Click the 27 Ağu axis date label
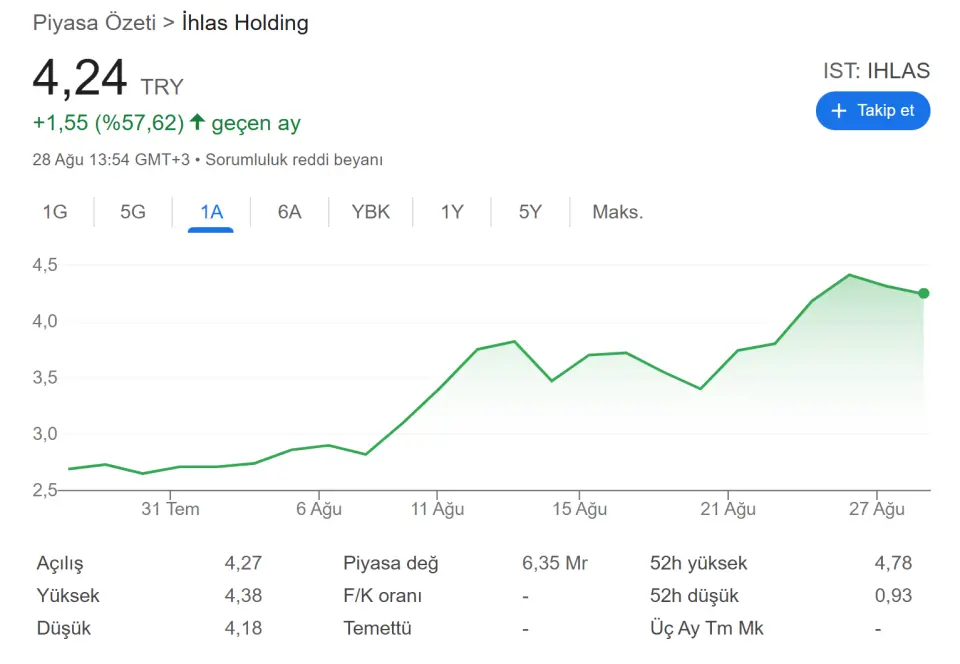 point(877,509)
